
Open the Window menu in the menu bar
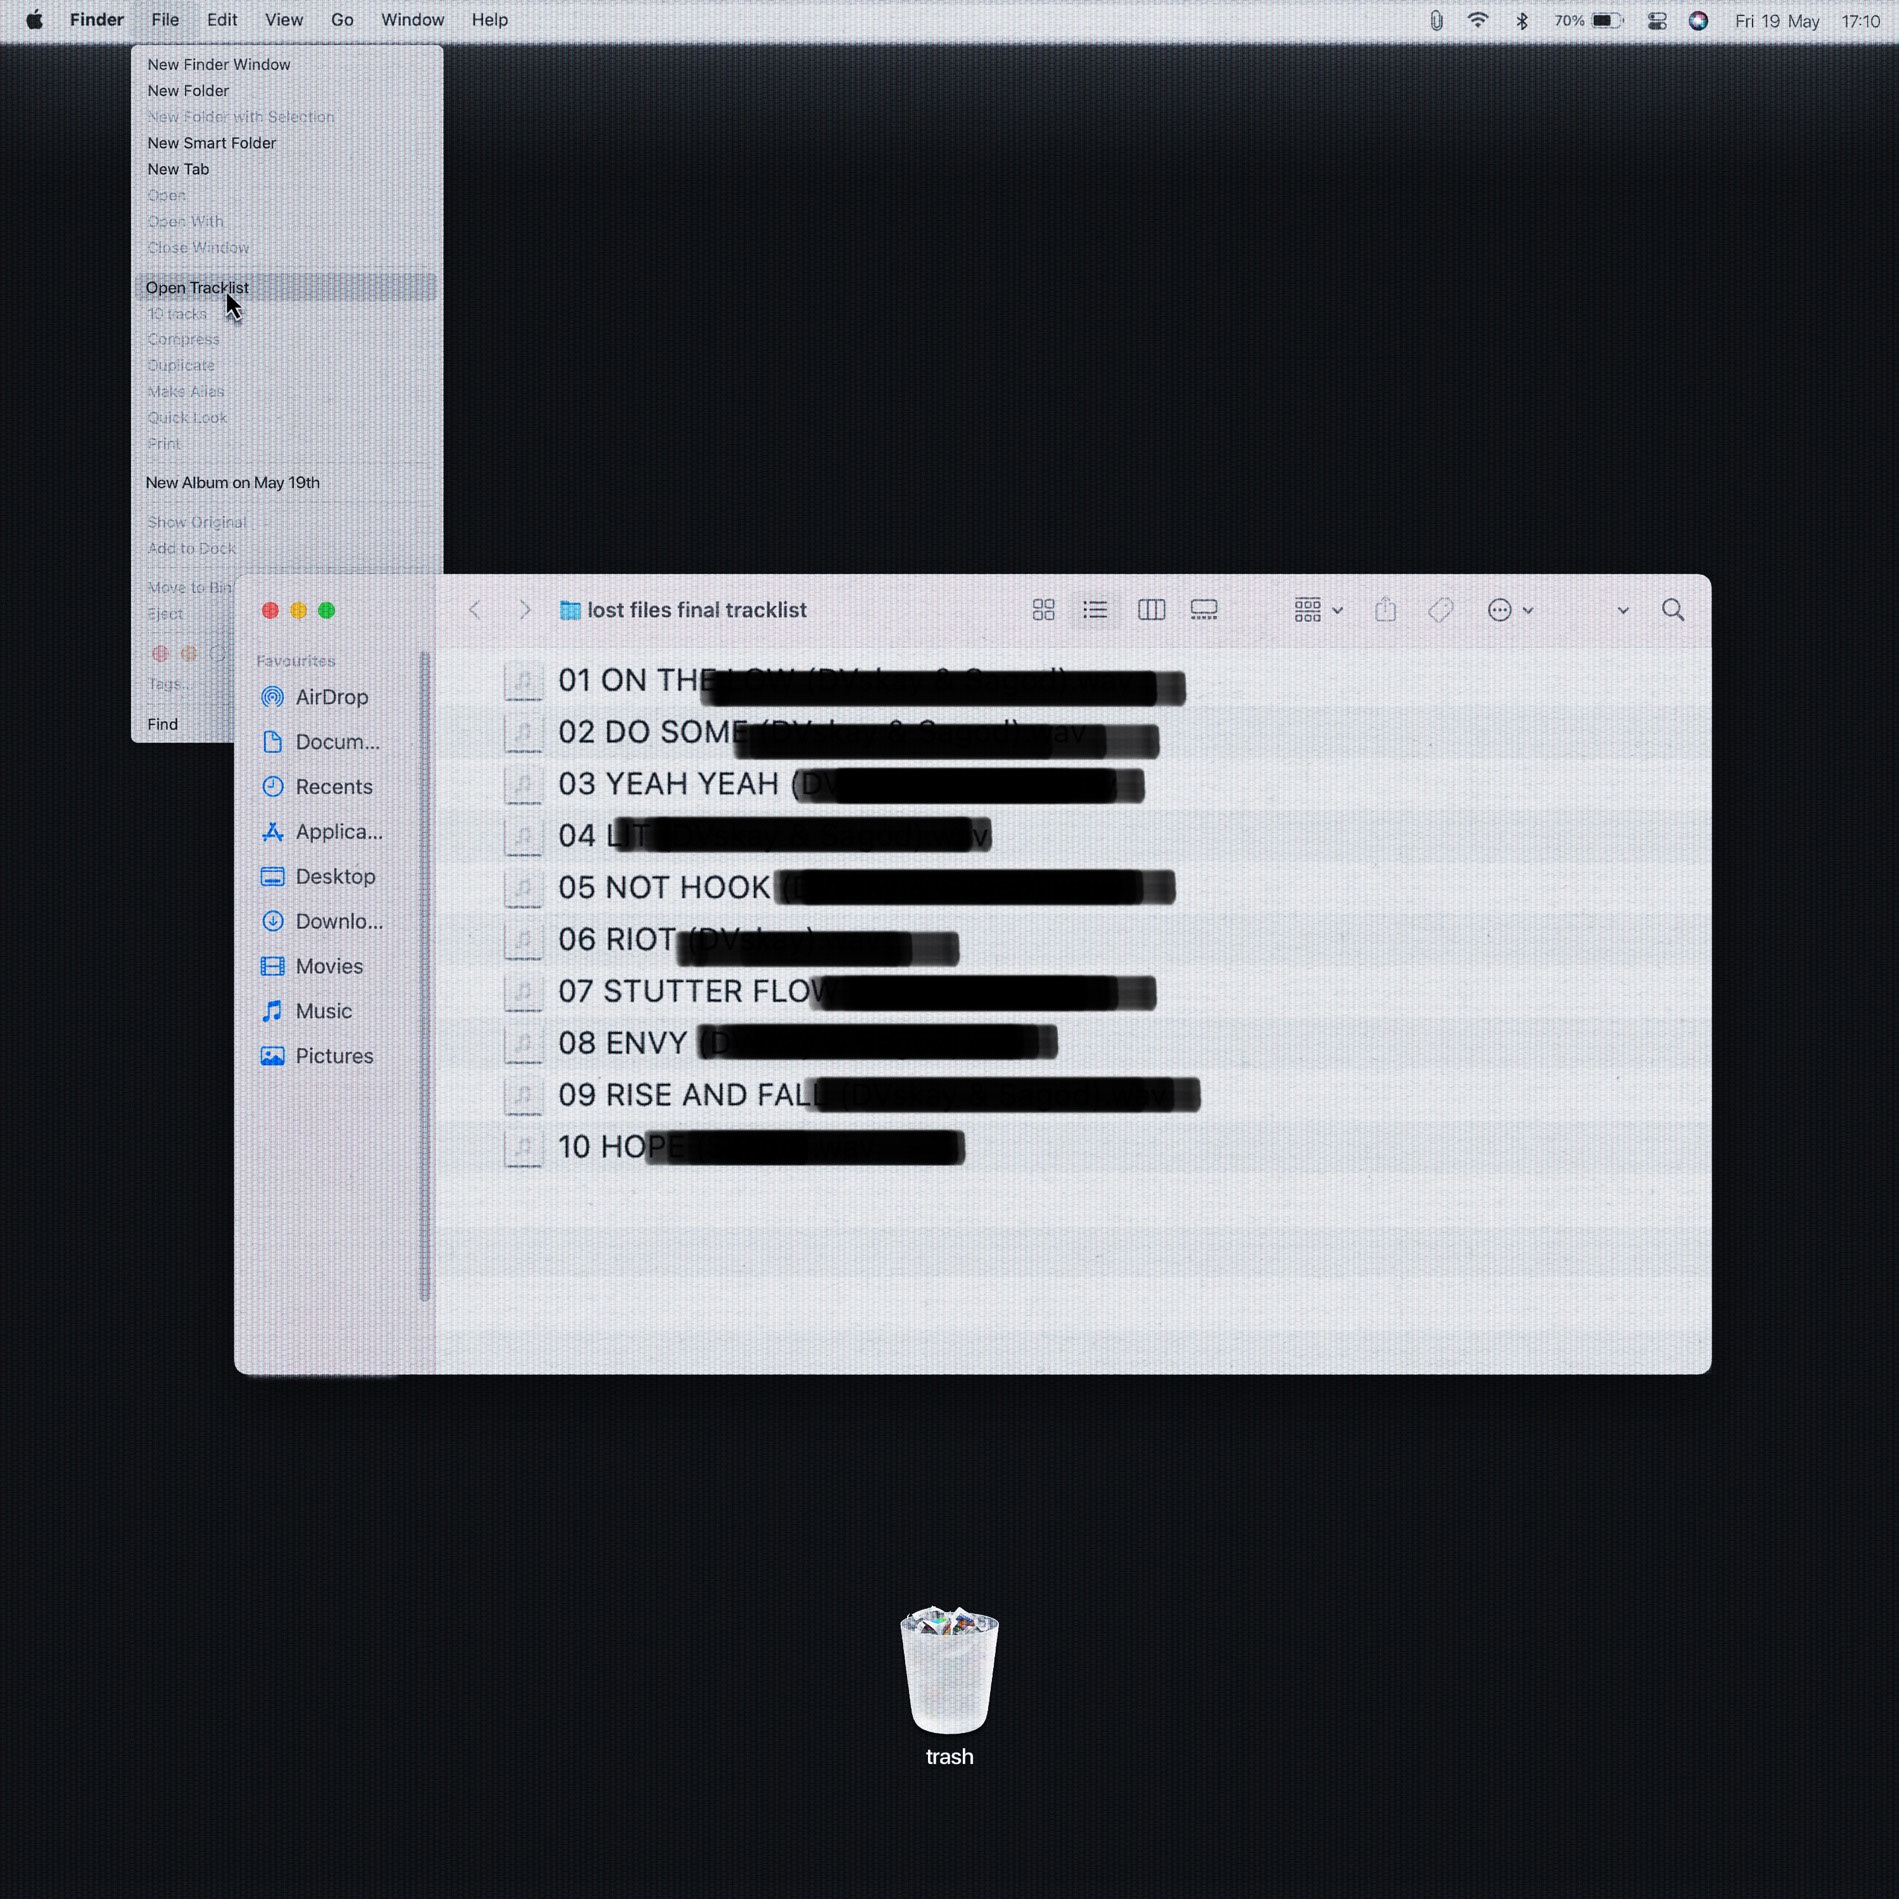click(411, 19)
